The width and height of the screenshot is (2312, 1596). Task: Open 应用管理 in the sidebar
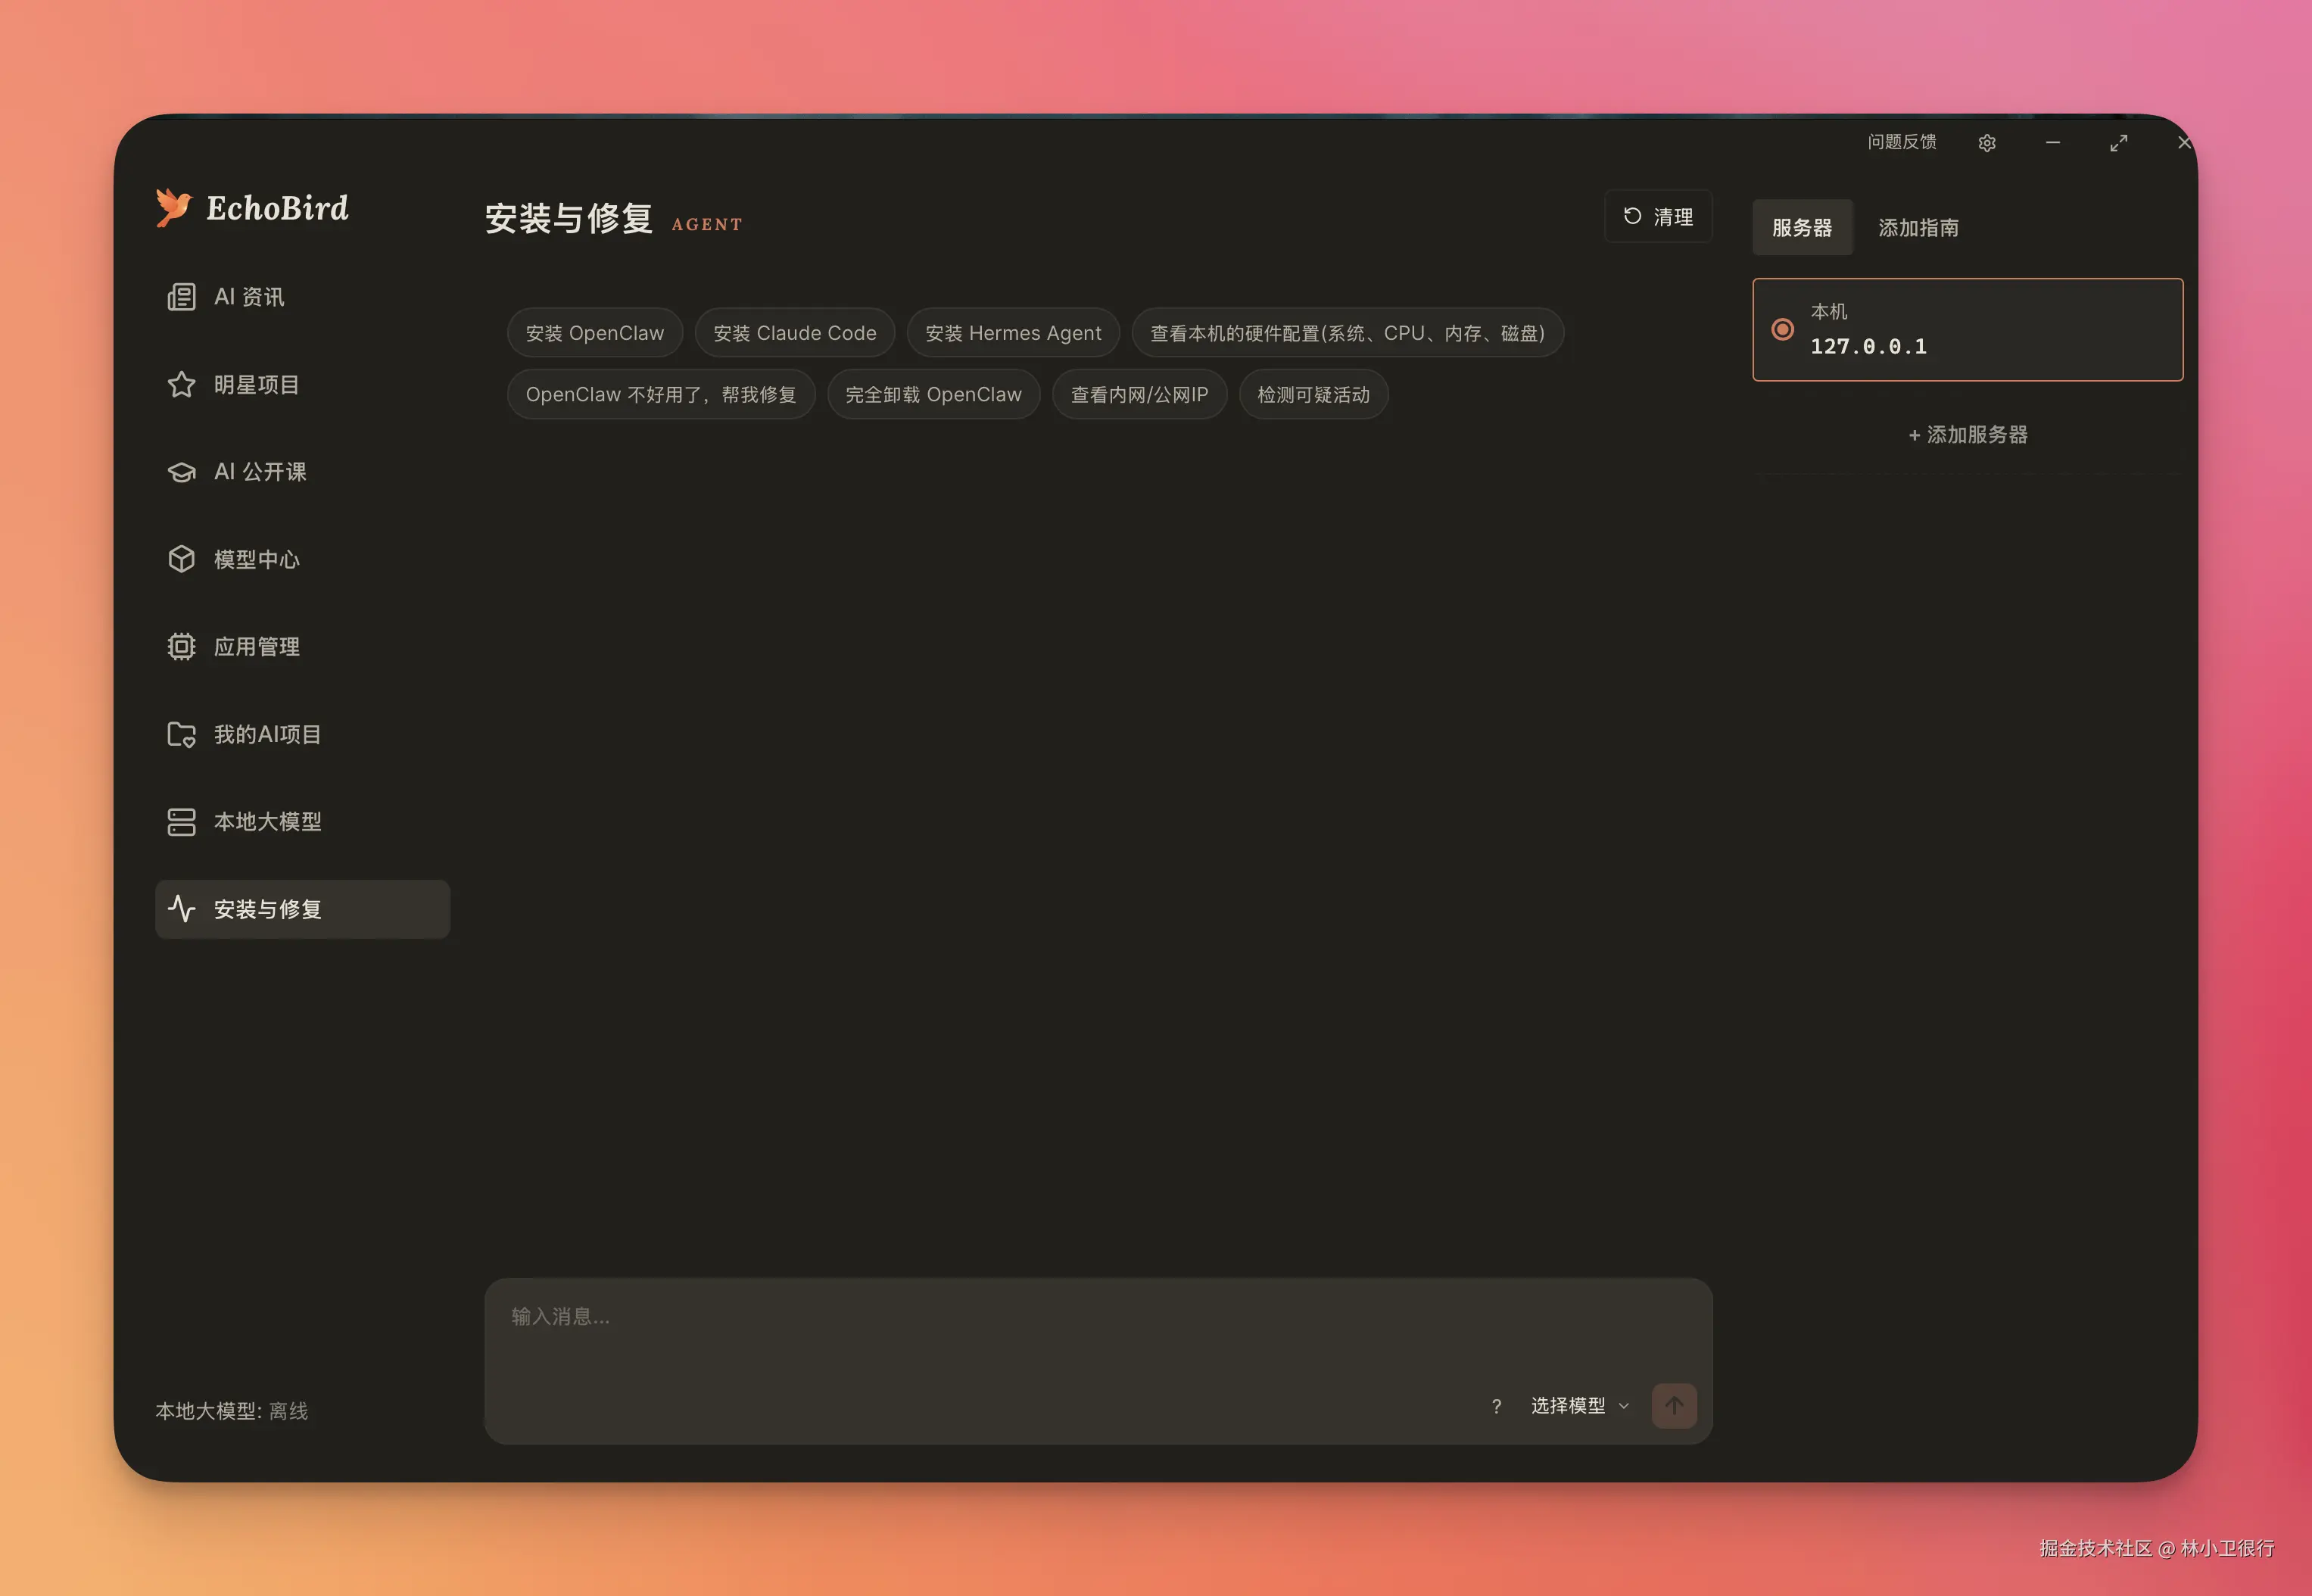(x=302, y=647)
